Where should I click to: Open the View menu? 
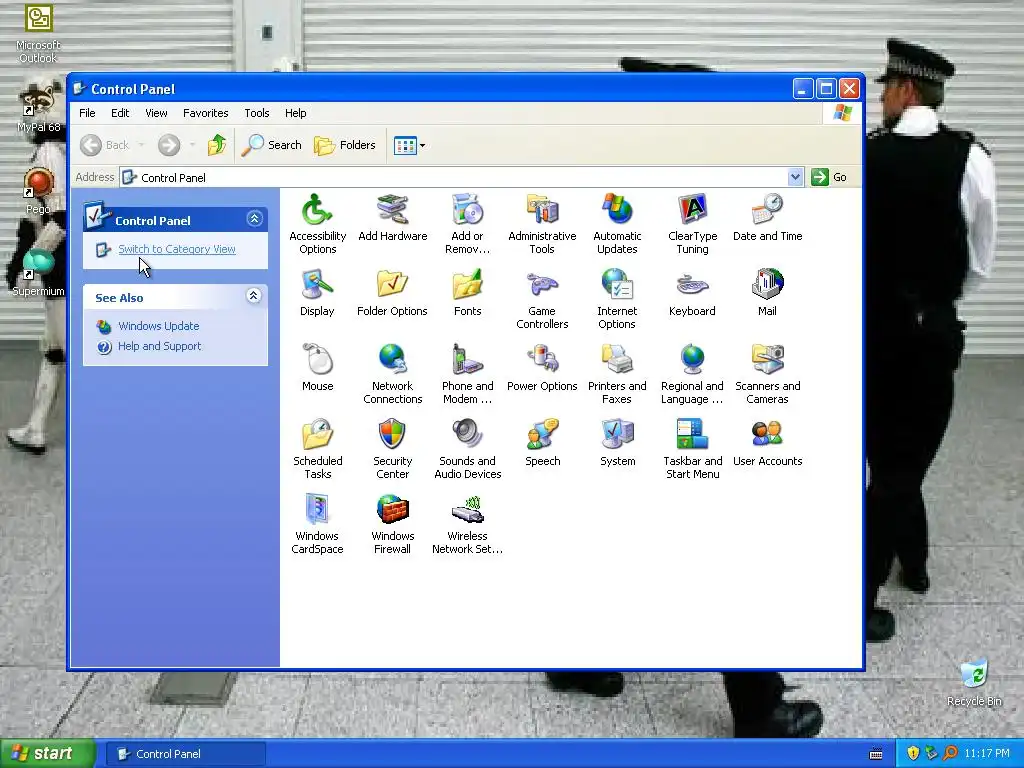(x=156, y=113)
